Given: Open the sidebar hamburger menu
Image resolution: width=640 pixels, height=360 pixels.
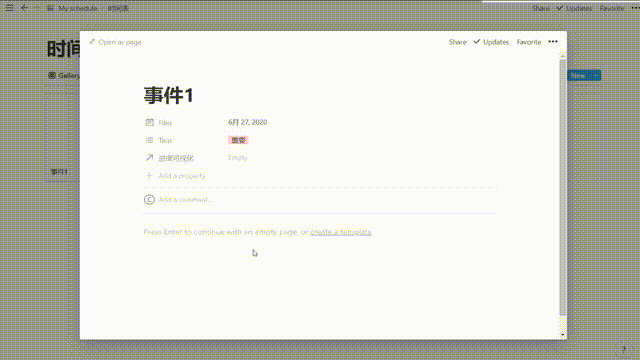Looking at the screenshot, I should coord(9,8).
